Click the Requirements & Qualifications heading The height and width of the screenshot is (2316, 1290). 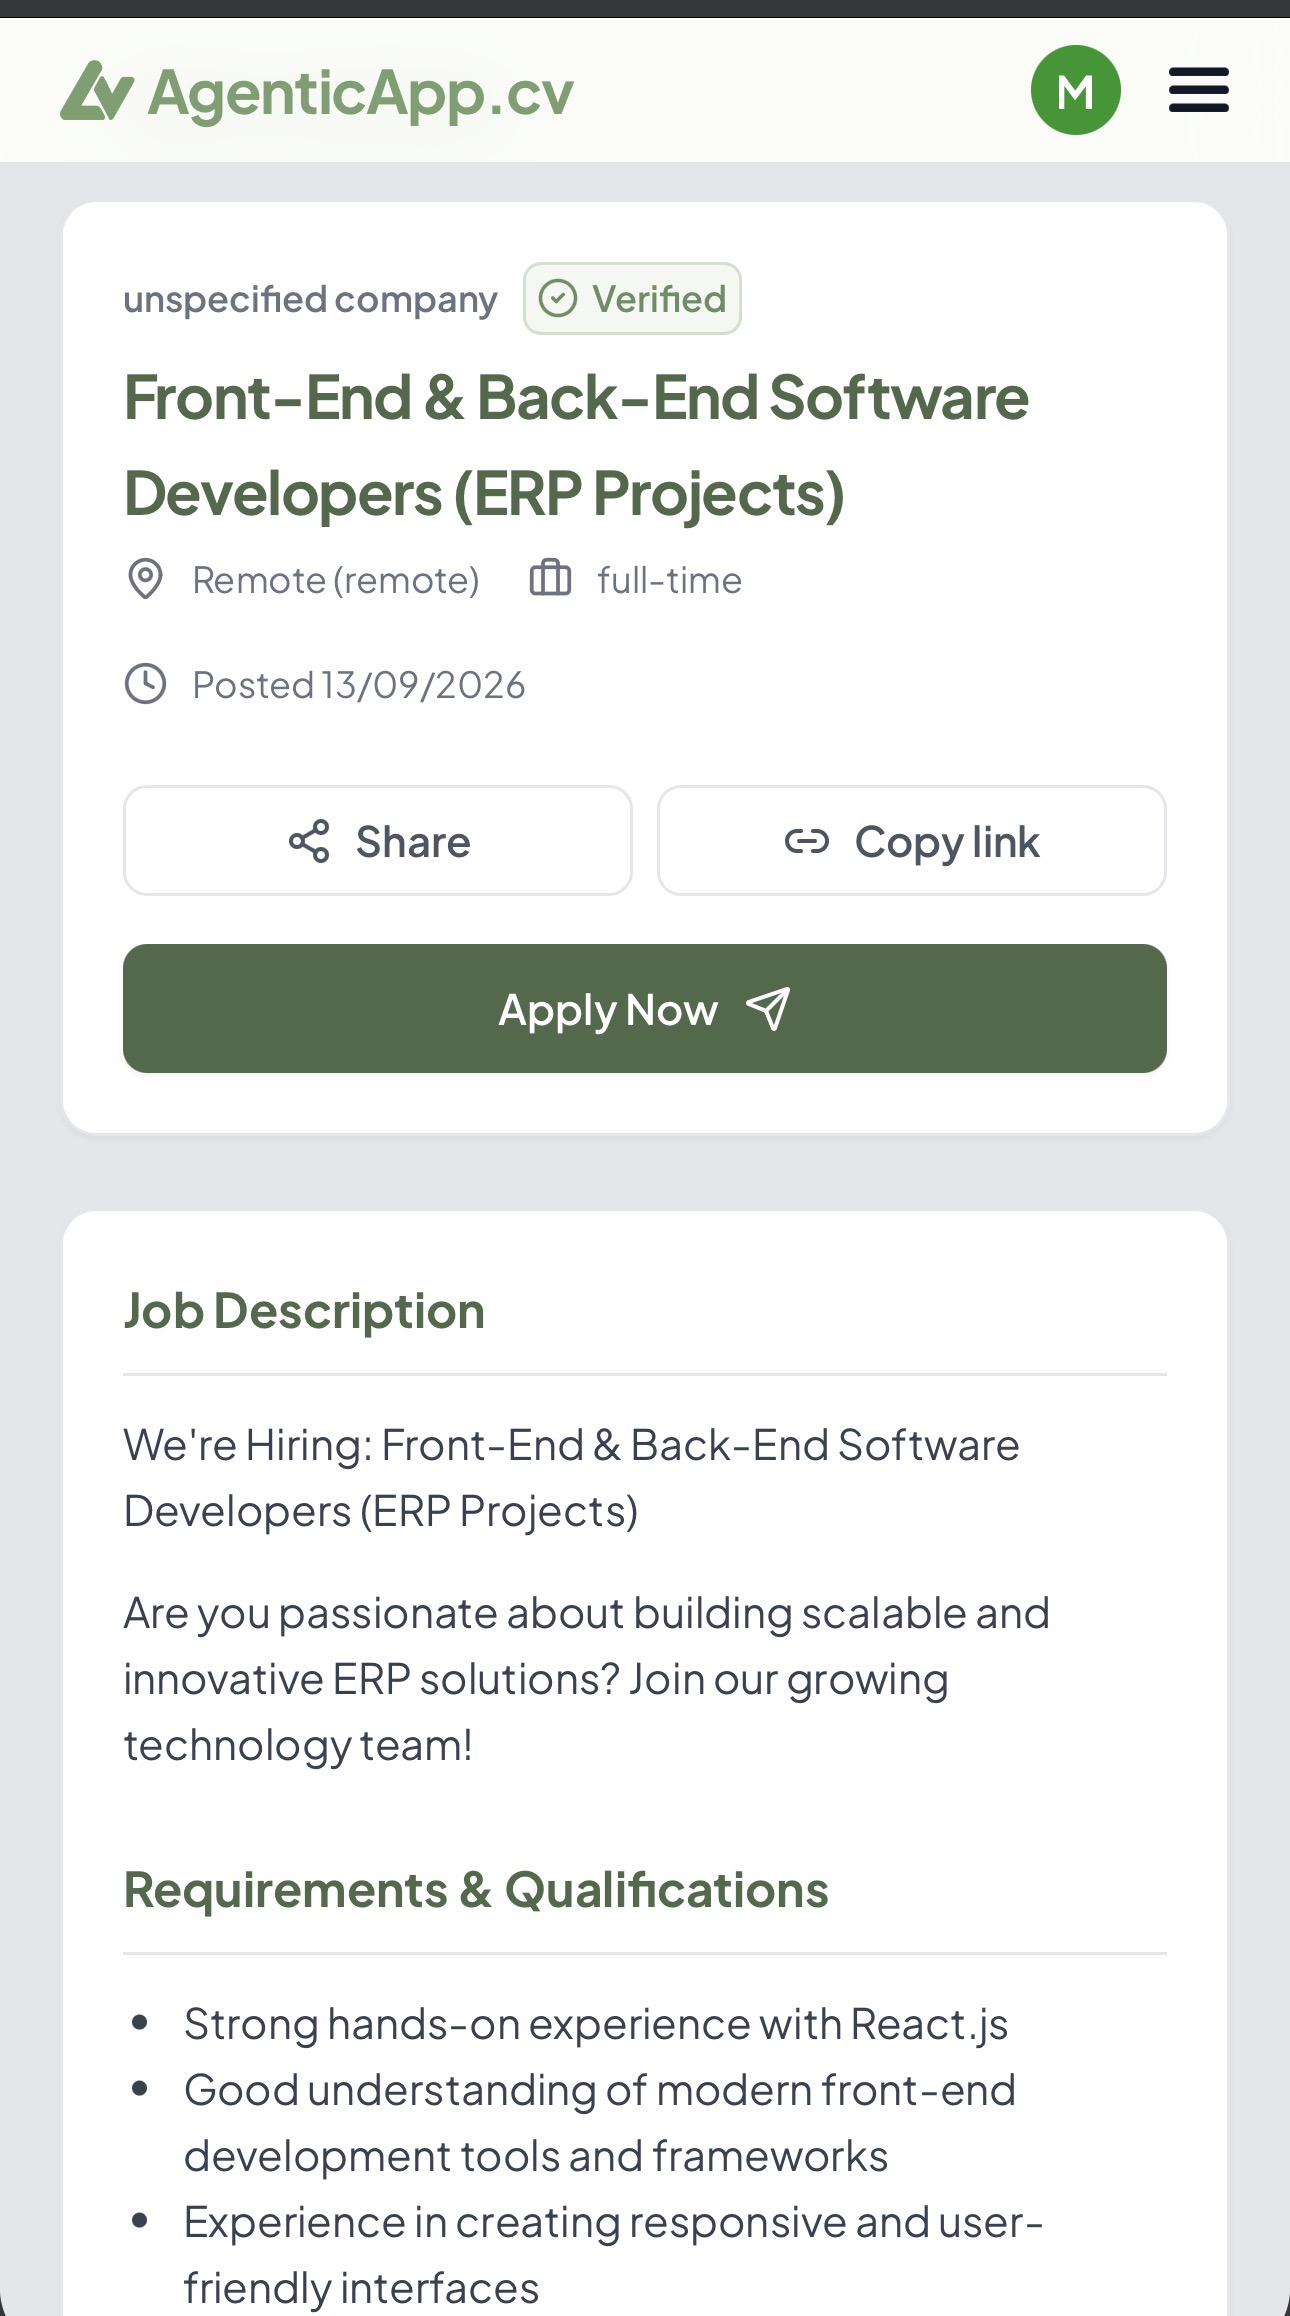pyautogui.click(x=476, y=1889)
